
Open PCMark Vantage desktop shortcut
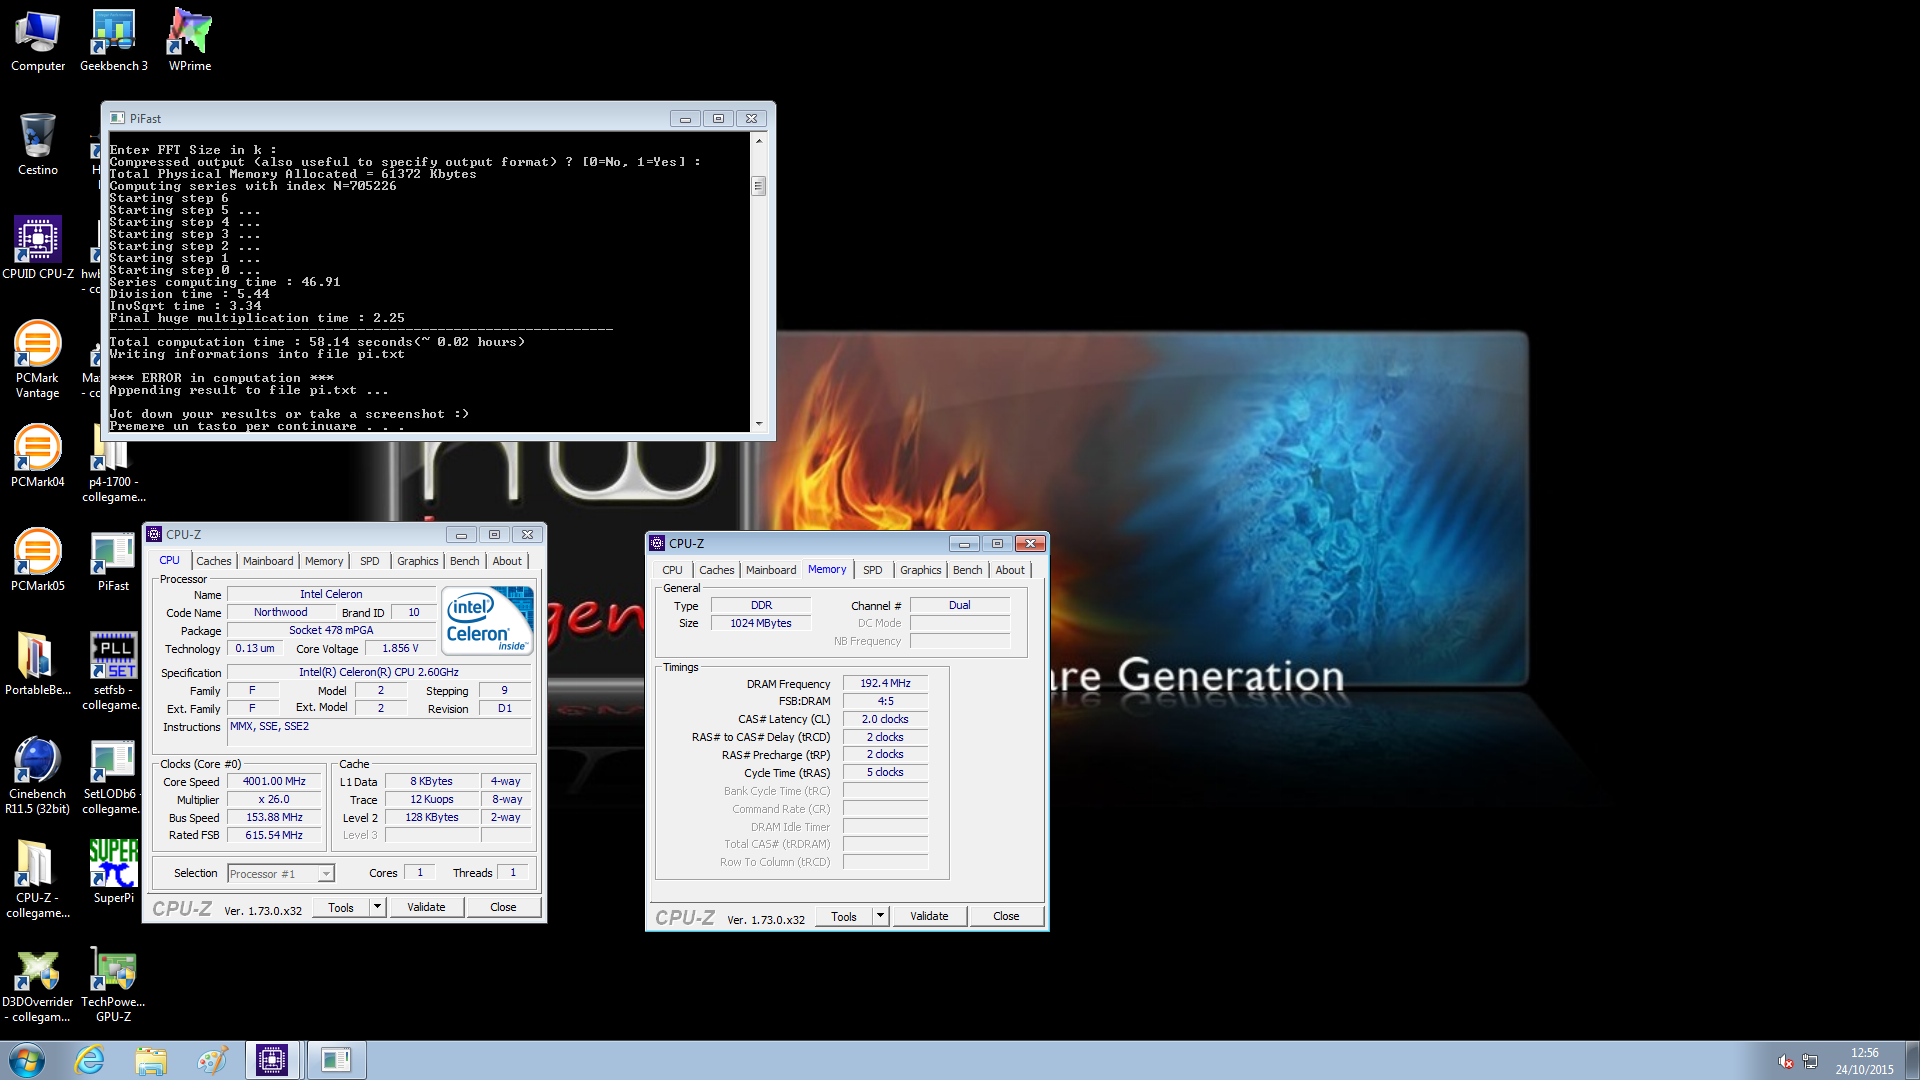tap(38, 359)
